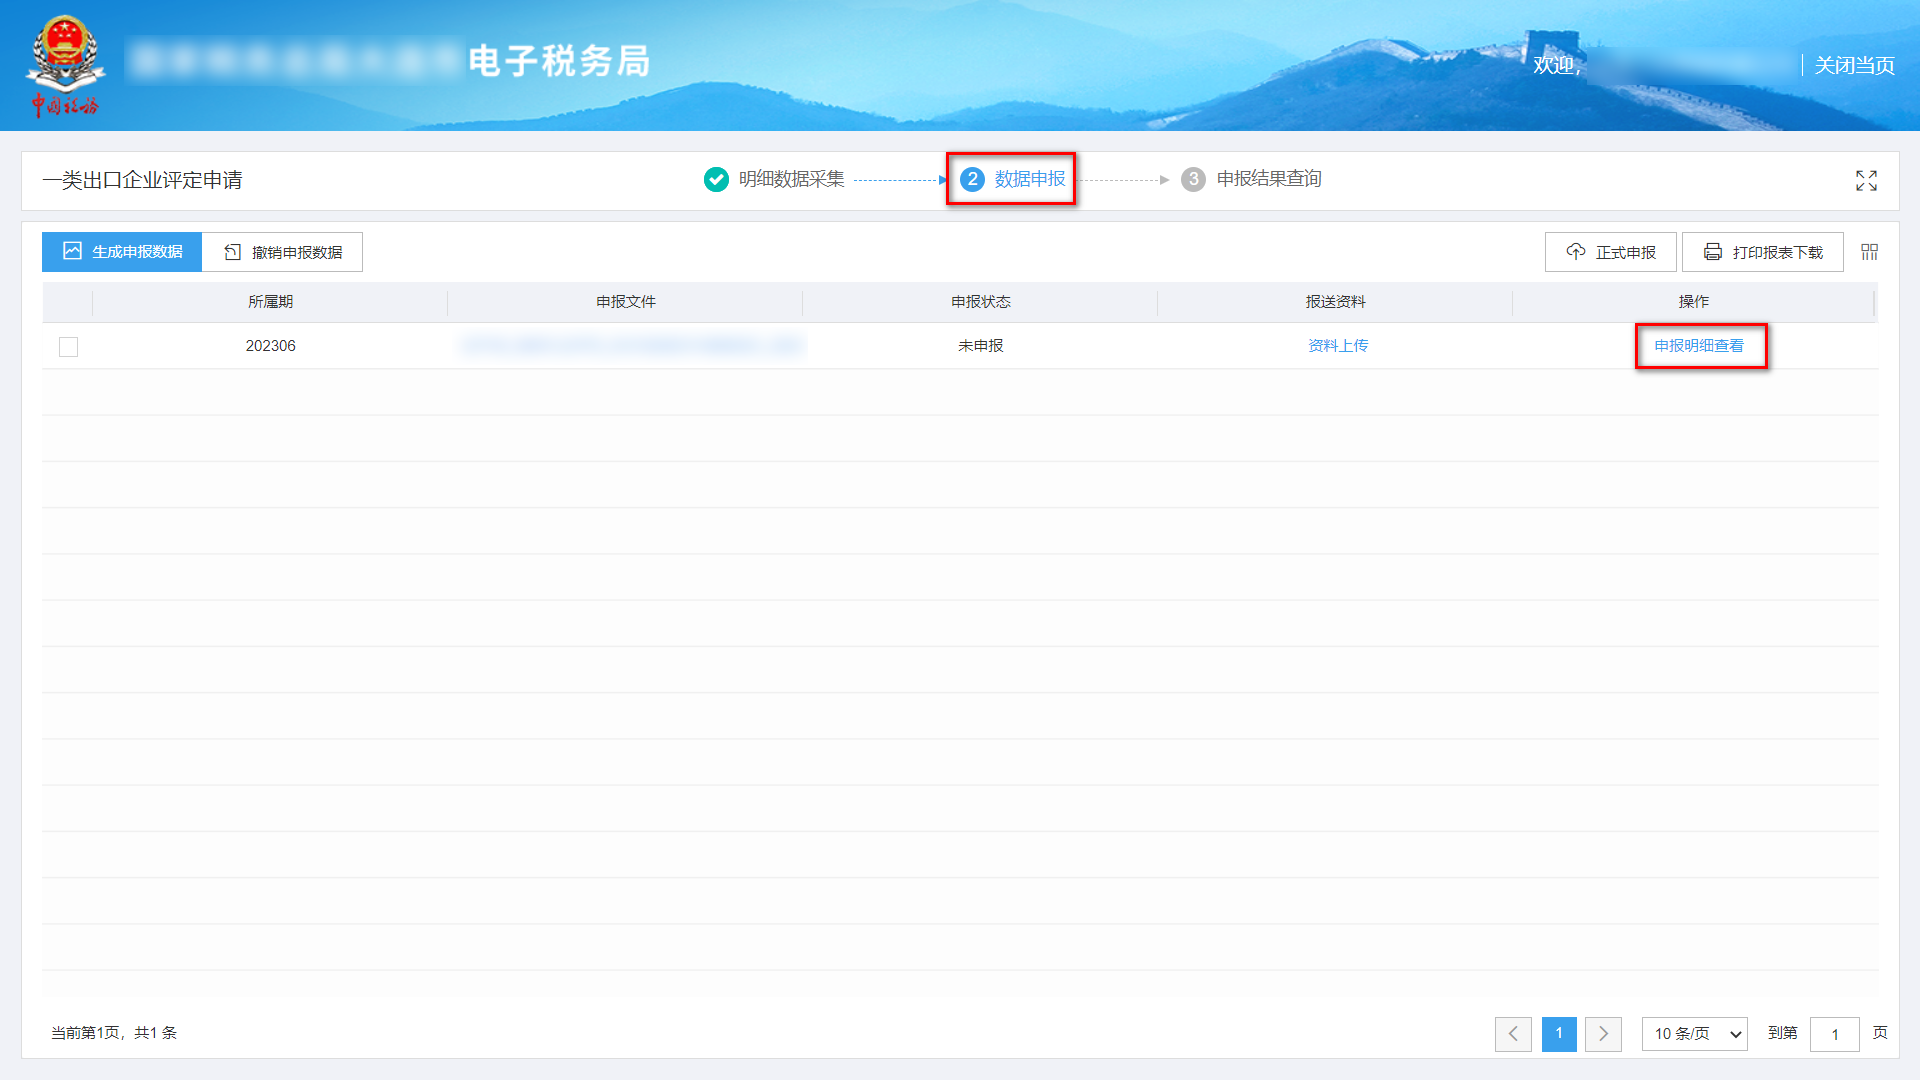The image size is (1920, 1080).
Task: Click the 正式申报 button
Action: coord(1610,252)
